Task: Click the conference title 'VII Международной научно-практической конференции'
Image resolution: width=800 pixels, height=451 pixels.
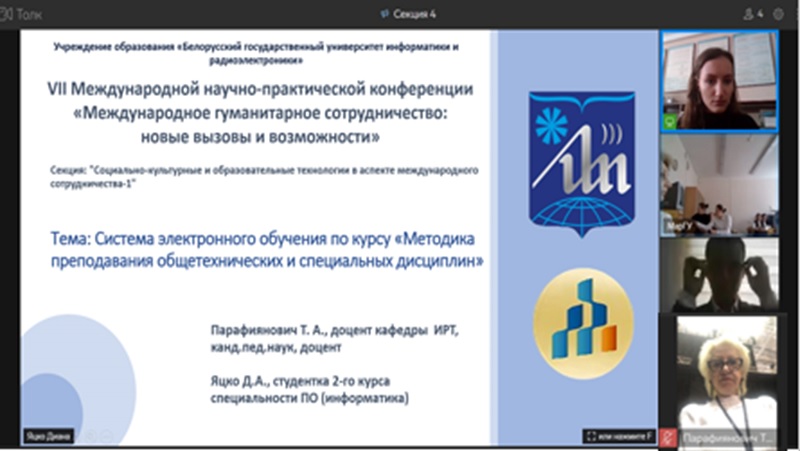Action: pyautogui.click(x=260, y=89)
